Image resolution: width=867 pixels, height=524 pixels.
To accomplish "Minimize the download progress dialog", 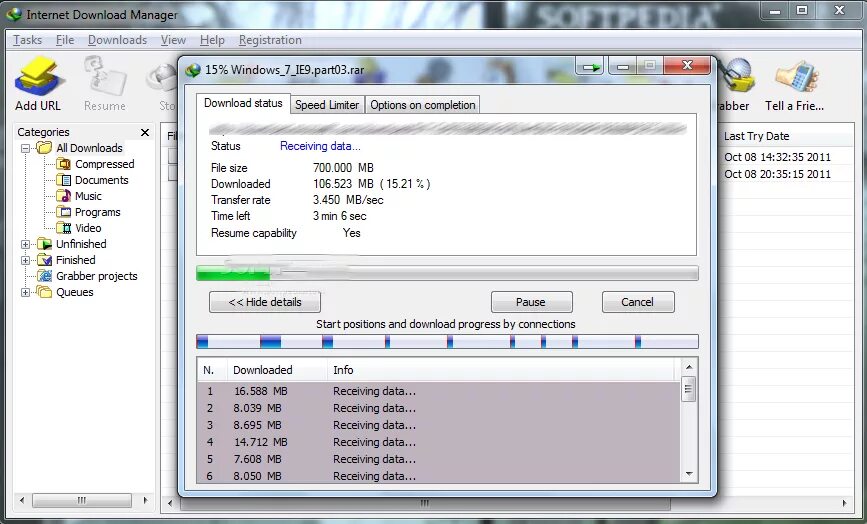I will [623, 66].
